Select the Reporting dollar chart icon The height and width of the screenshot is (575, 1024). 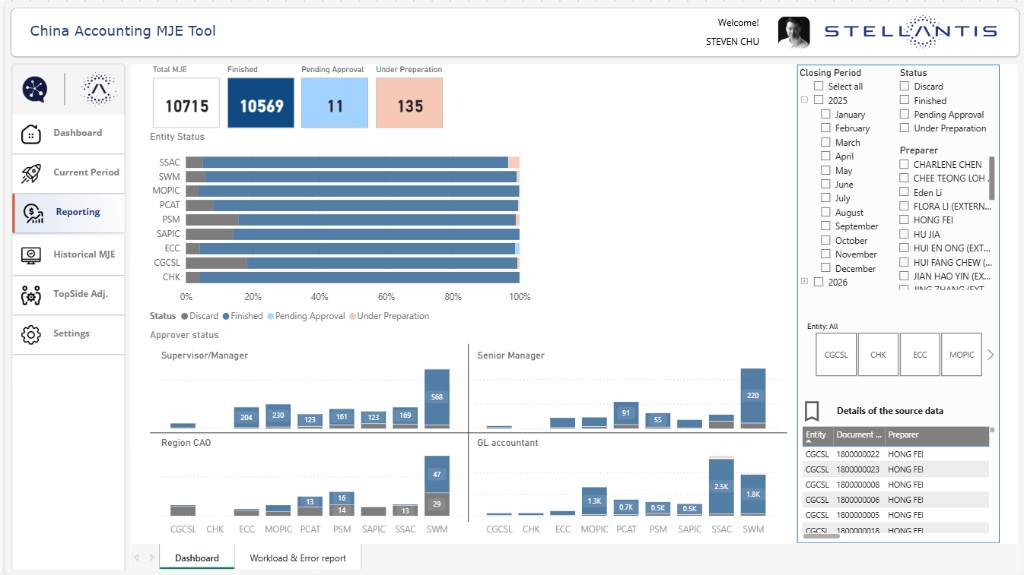click(33, 213)
